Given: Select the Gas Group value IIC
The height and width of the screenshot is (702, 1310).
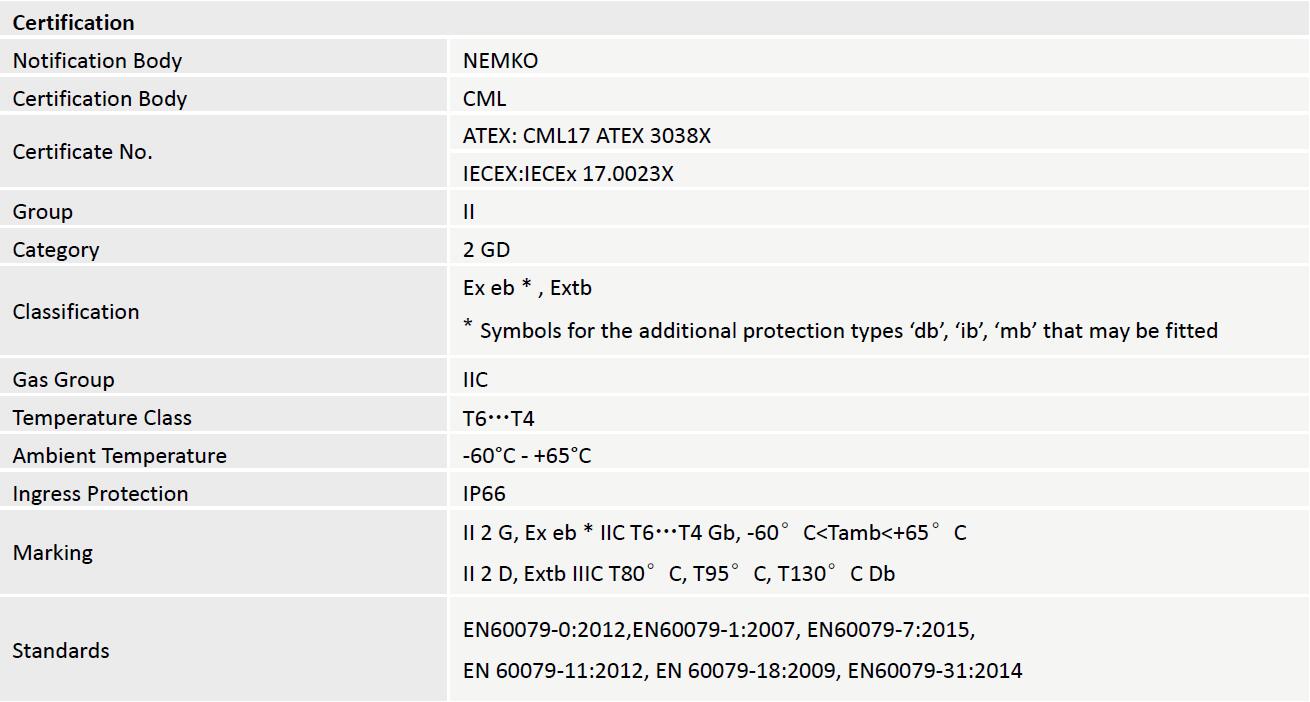Looking at the screenshot, I should [x=475, y=380].
